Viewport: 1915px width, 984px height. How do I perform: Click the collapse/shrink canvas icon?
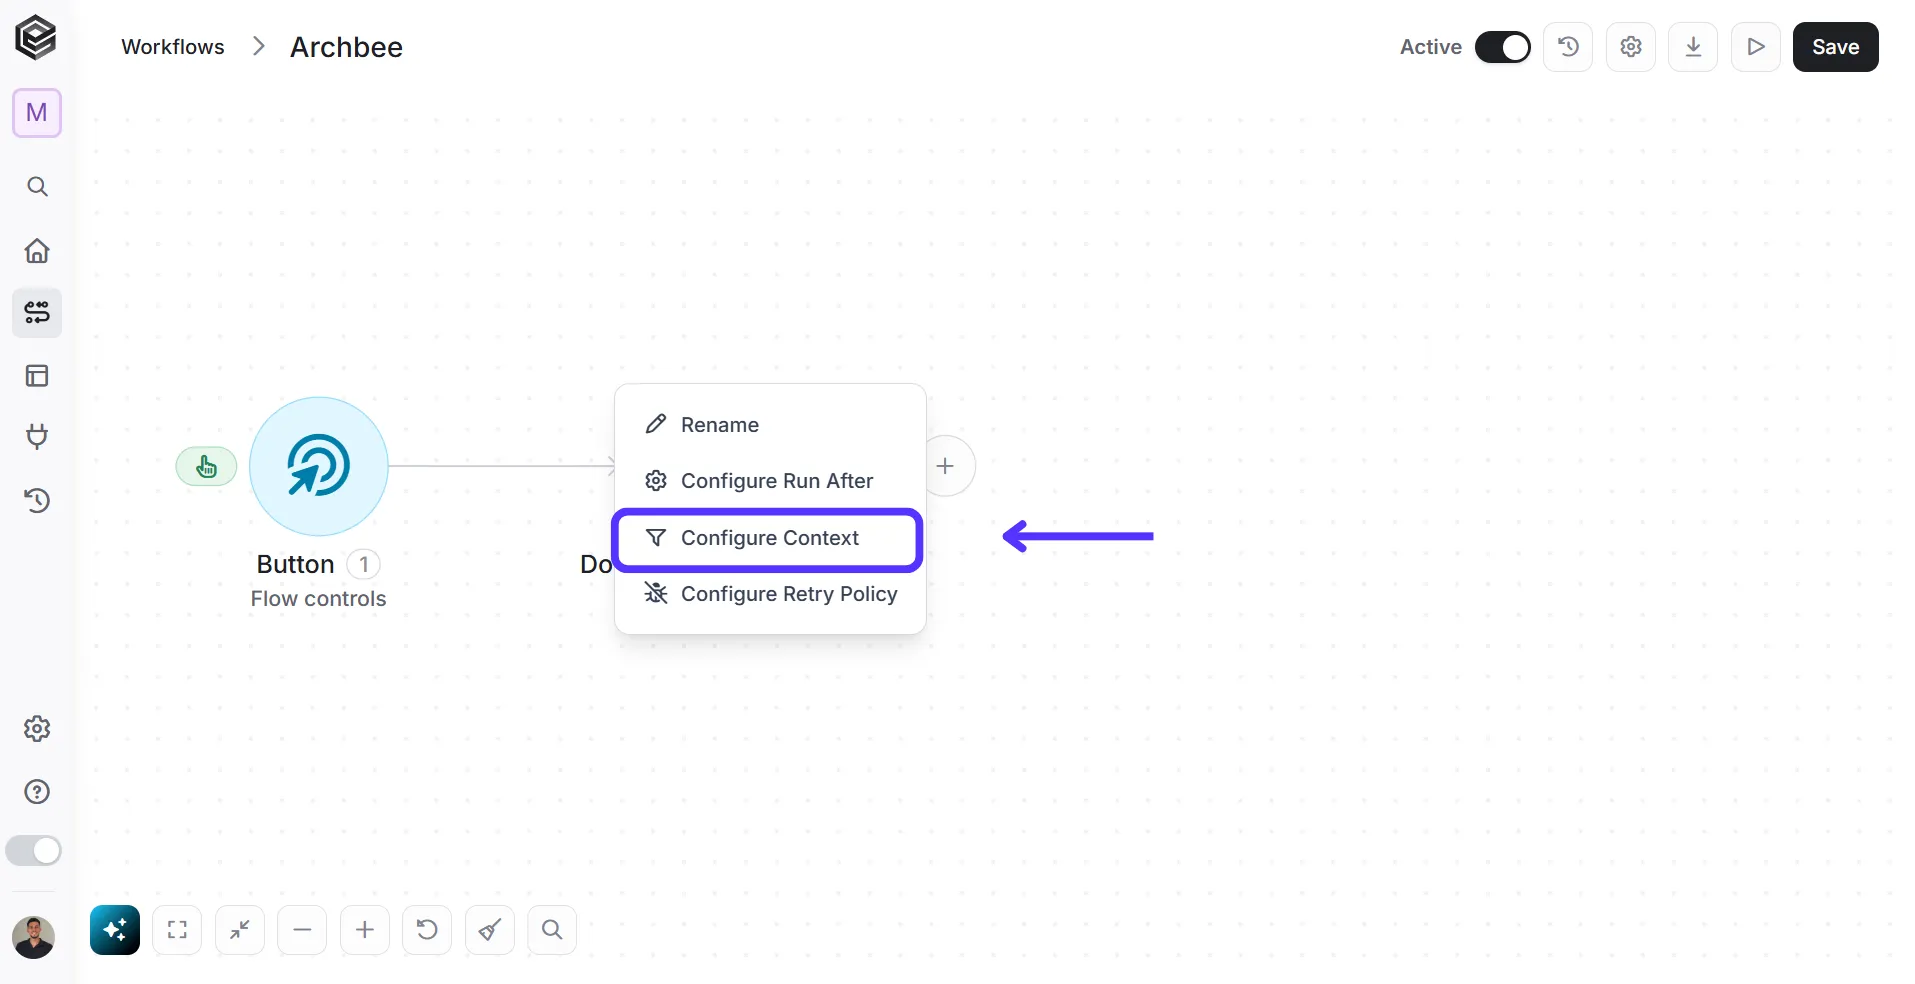click(x=240, y=930)
